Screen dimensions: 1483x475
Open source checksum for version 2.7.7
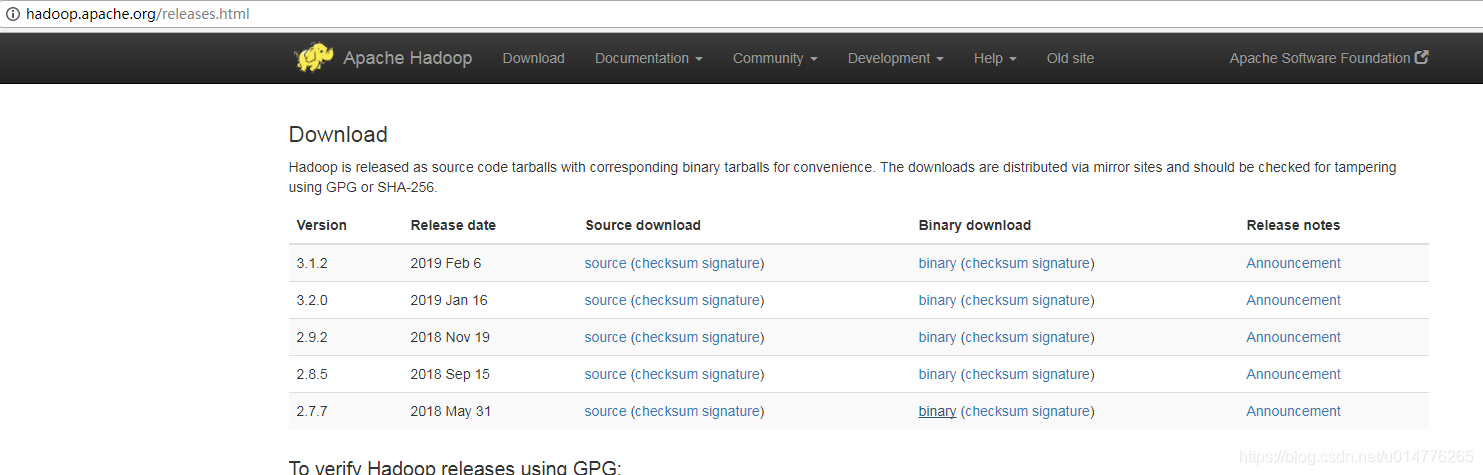click(x=667, y=411)
